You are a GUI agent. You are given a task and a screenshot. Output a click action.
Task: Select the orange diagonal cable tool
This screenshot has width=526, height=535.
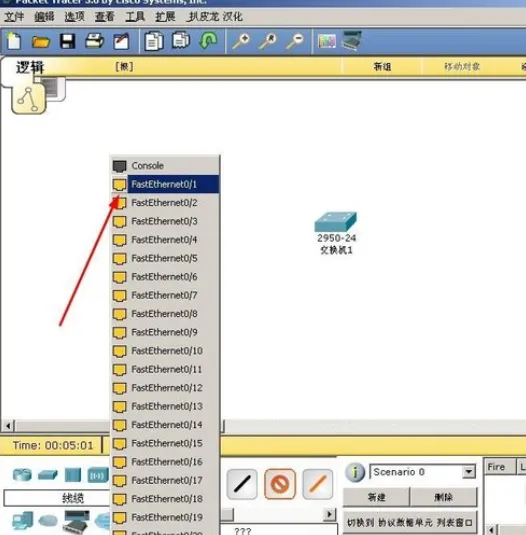(x=318, y=484)
